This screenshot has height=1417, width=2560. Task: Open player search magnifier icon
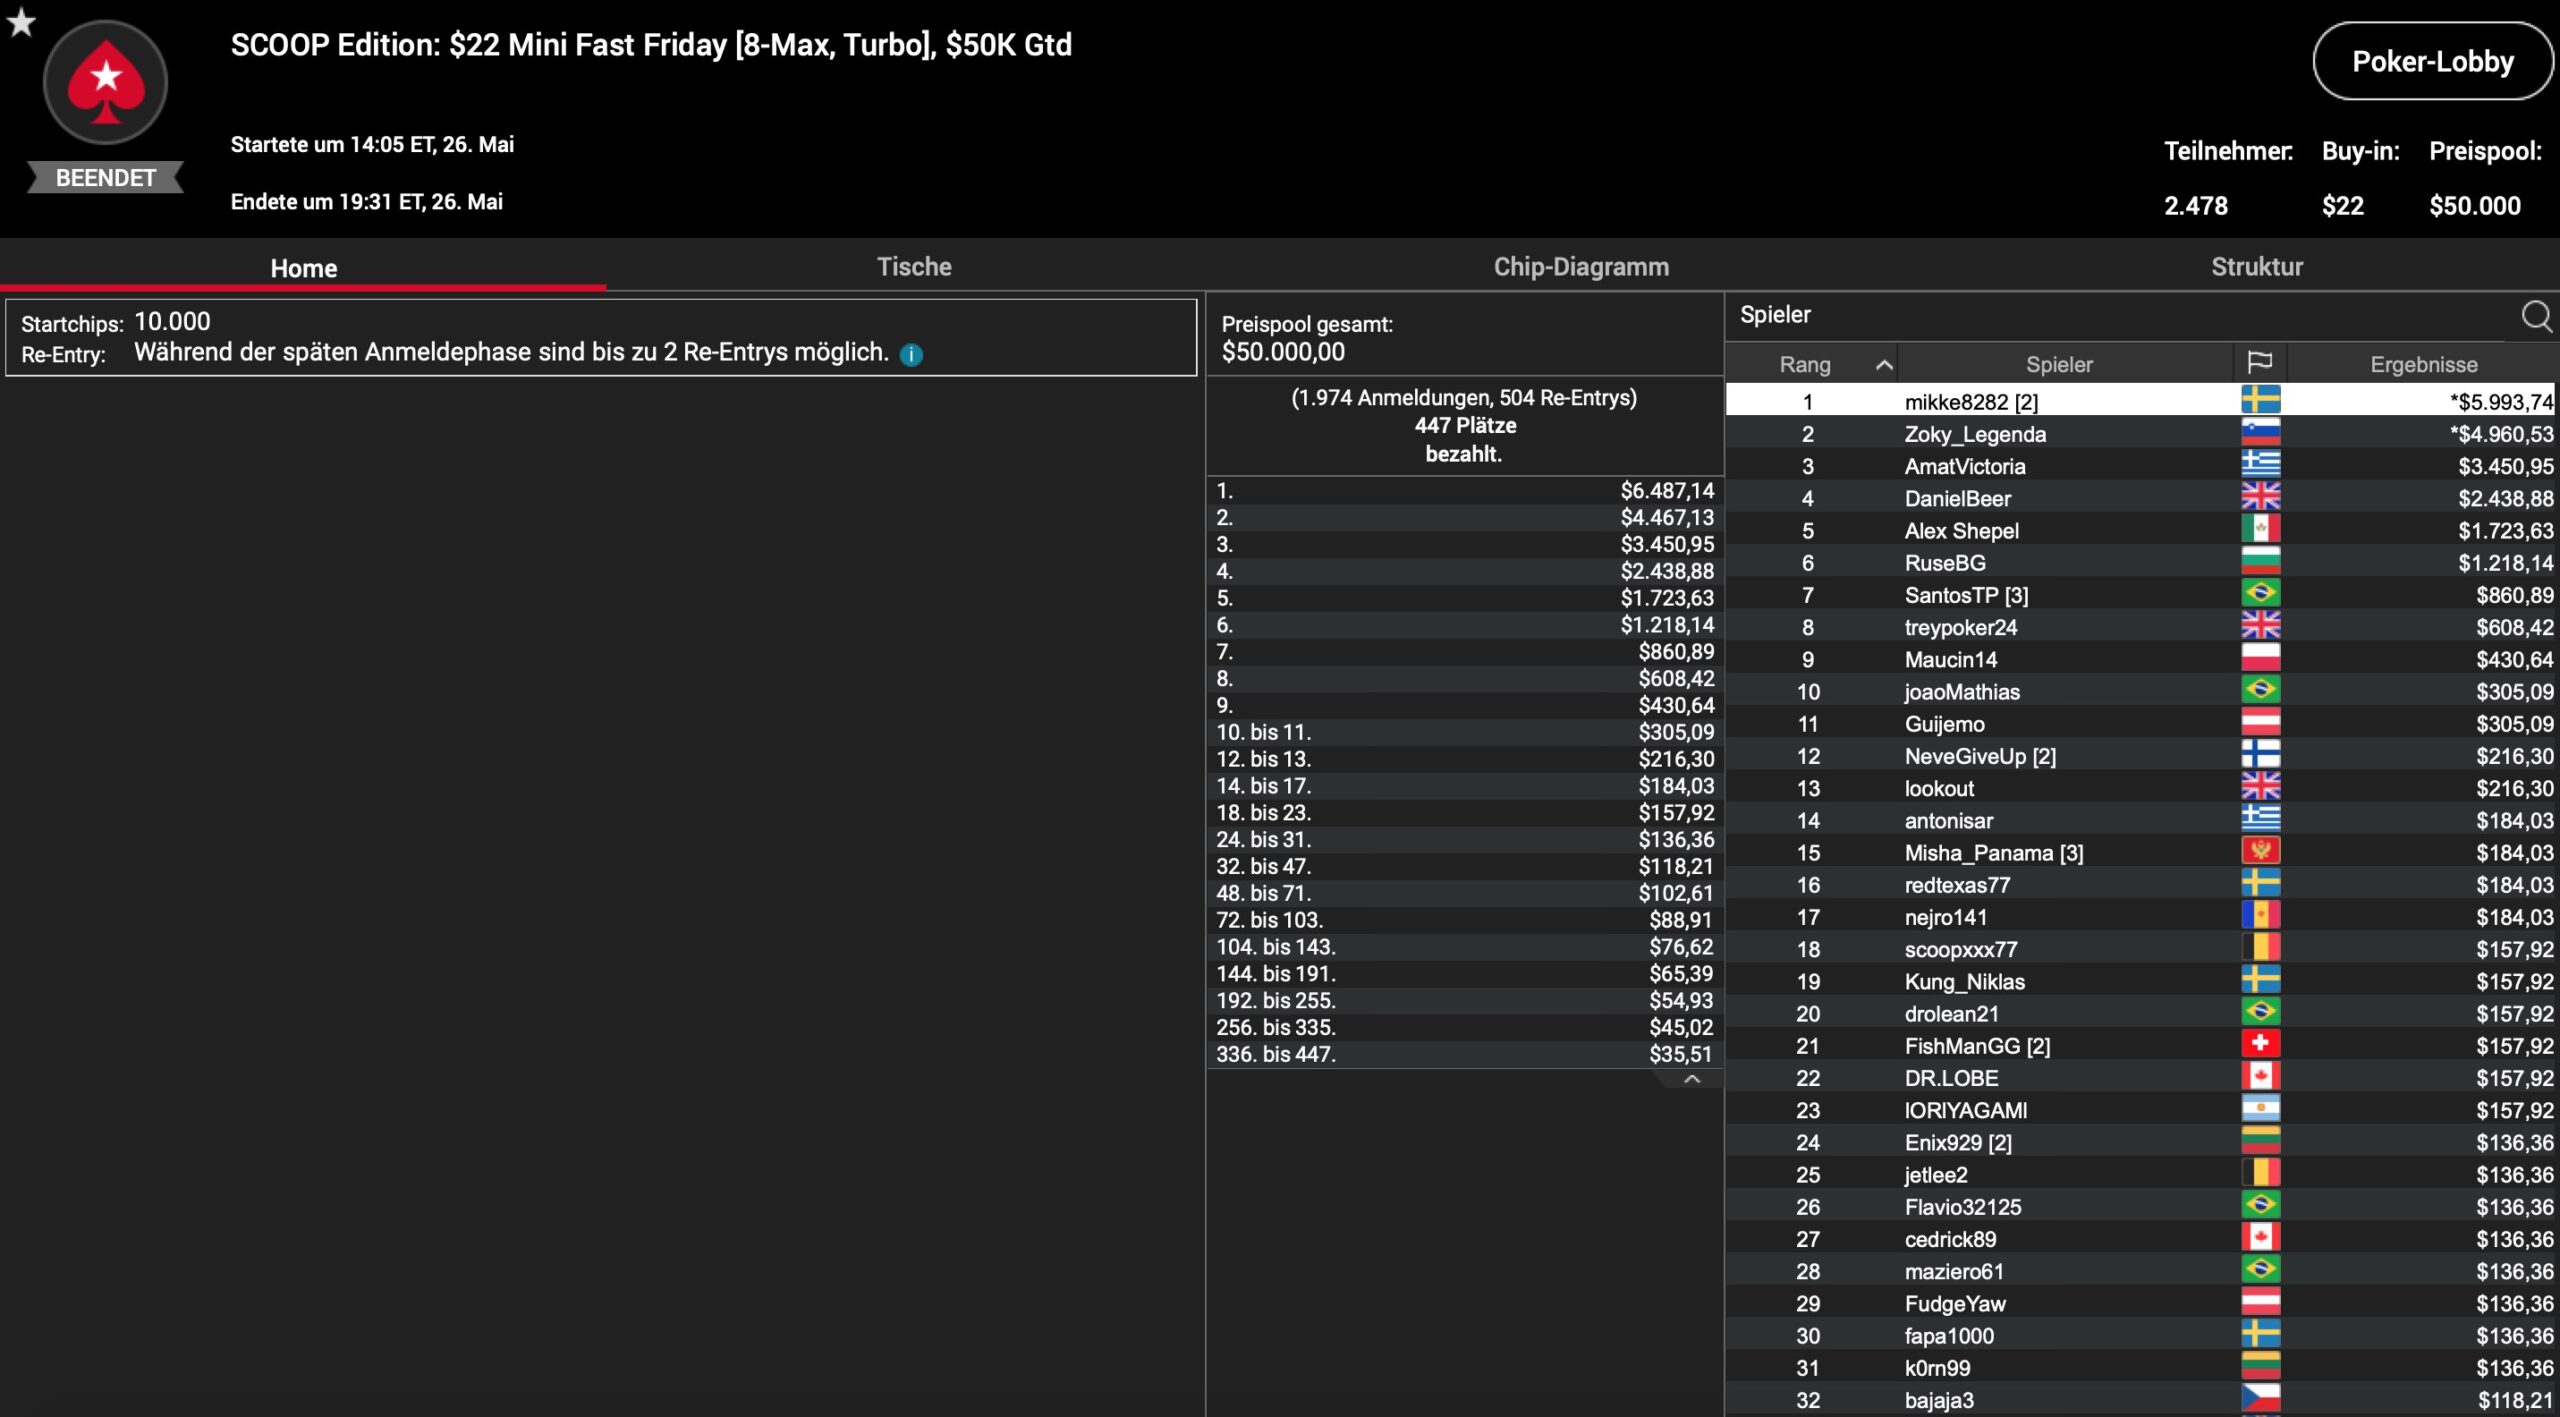point(2535,316)
